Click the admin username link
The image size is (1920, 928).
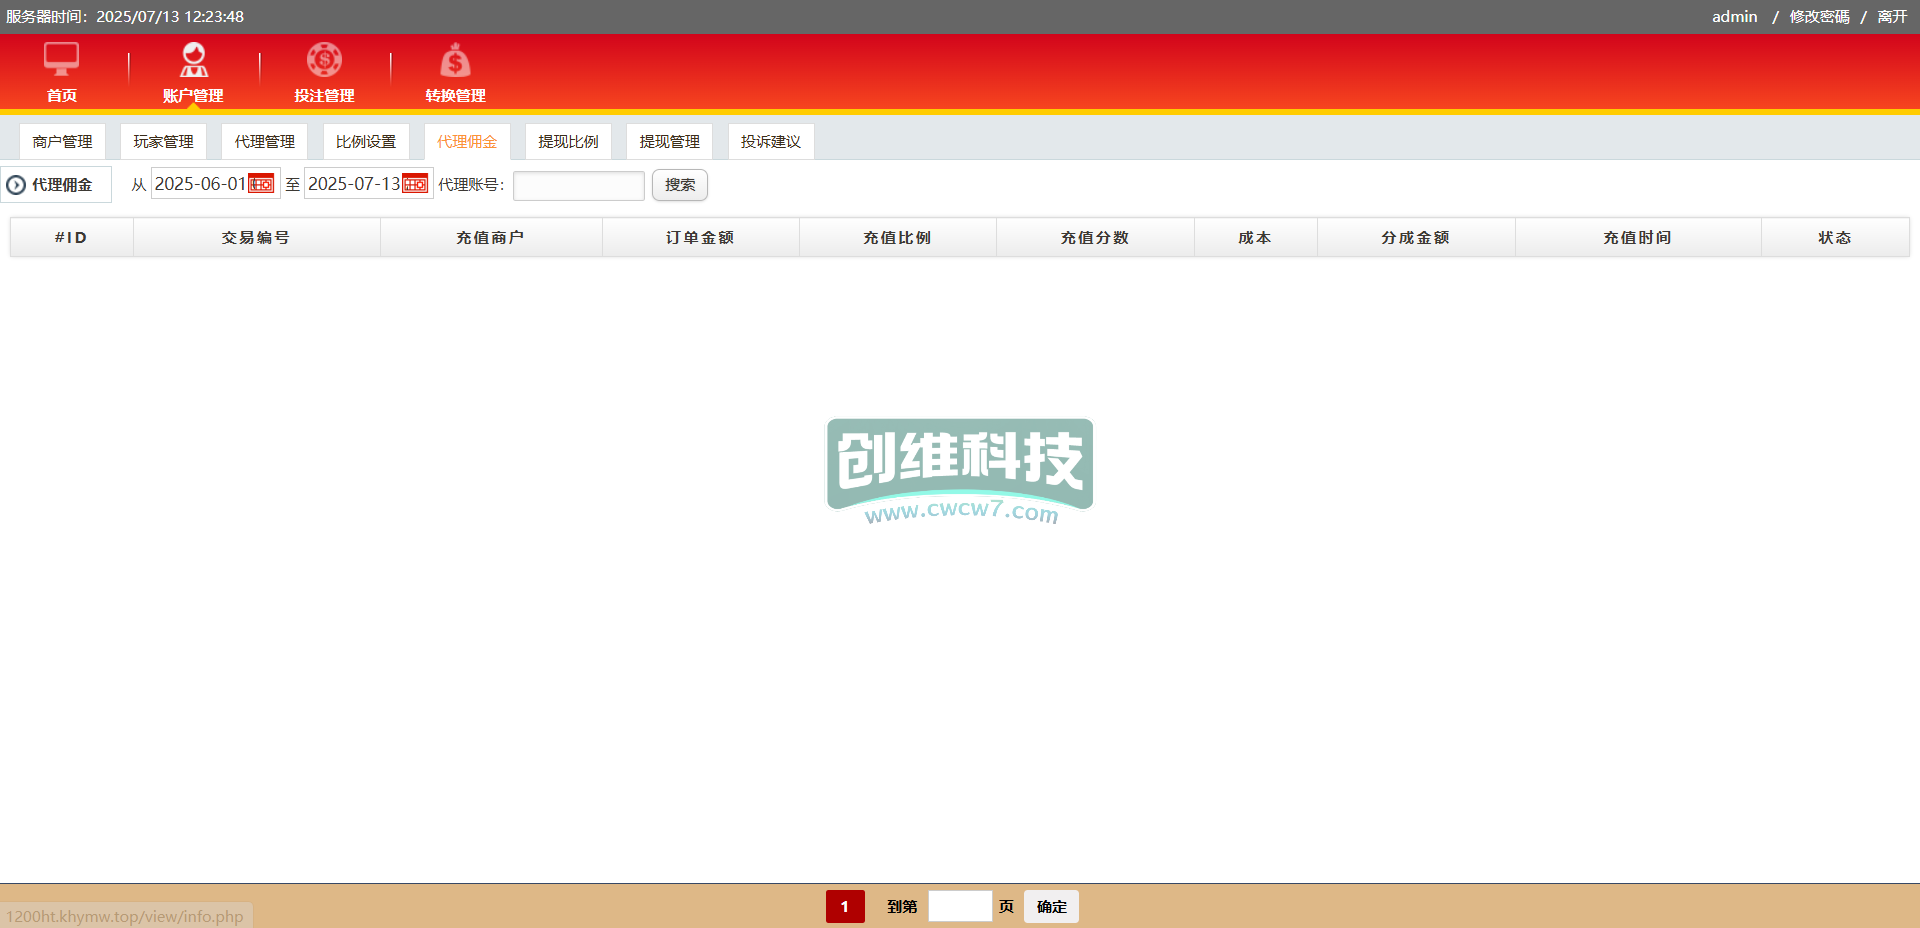(x=1734, y=17)
